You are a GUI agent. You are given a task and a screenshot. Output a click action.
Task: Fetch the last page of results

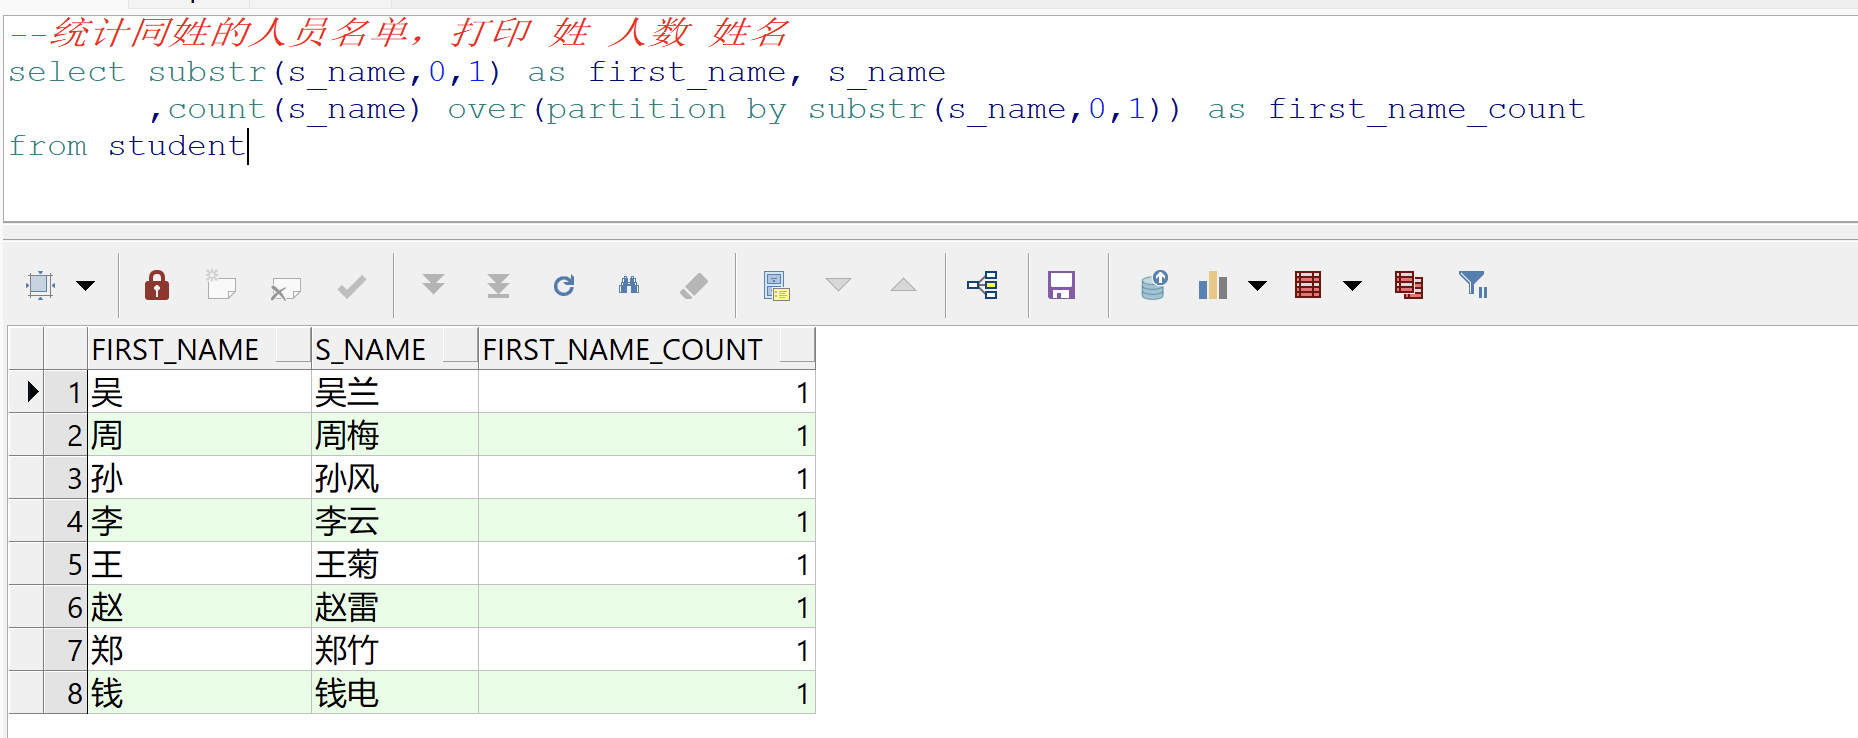[x=498, y=286]
